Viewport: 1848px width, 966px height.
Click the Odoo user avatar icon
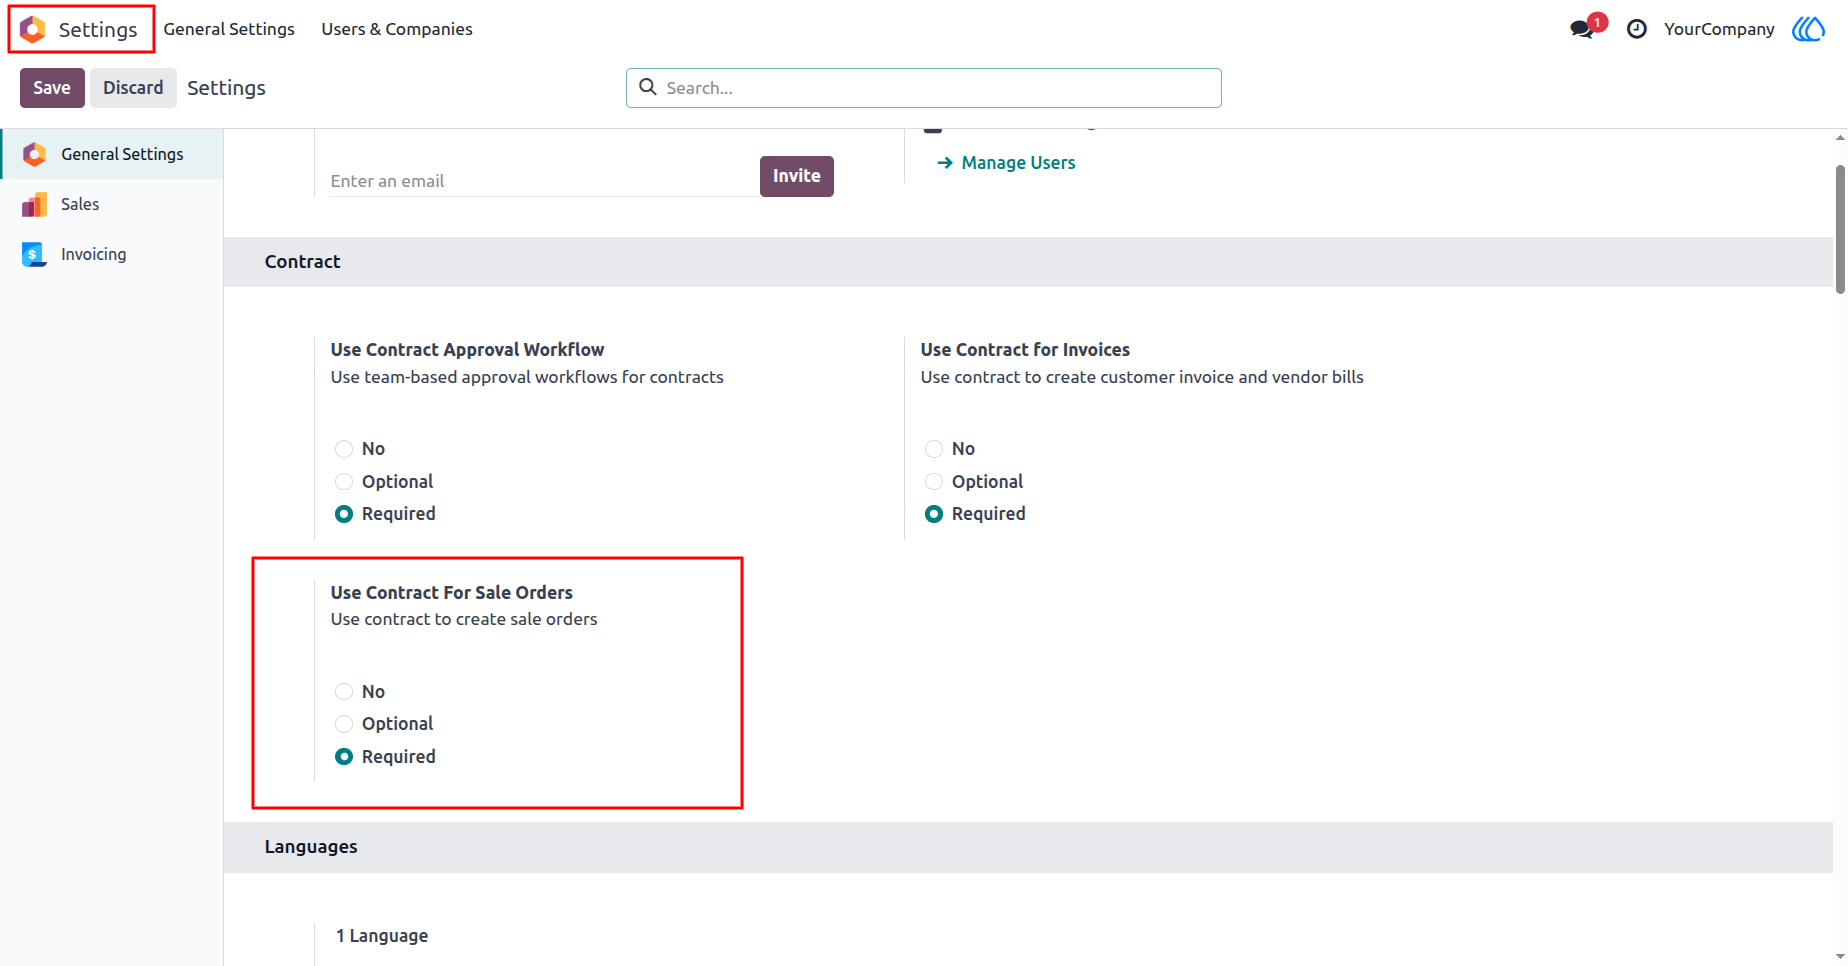click(1808, 29)
